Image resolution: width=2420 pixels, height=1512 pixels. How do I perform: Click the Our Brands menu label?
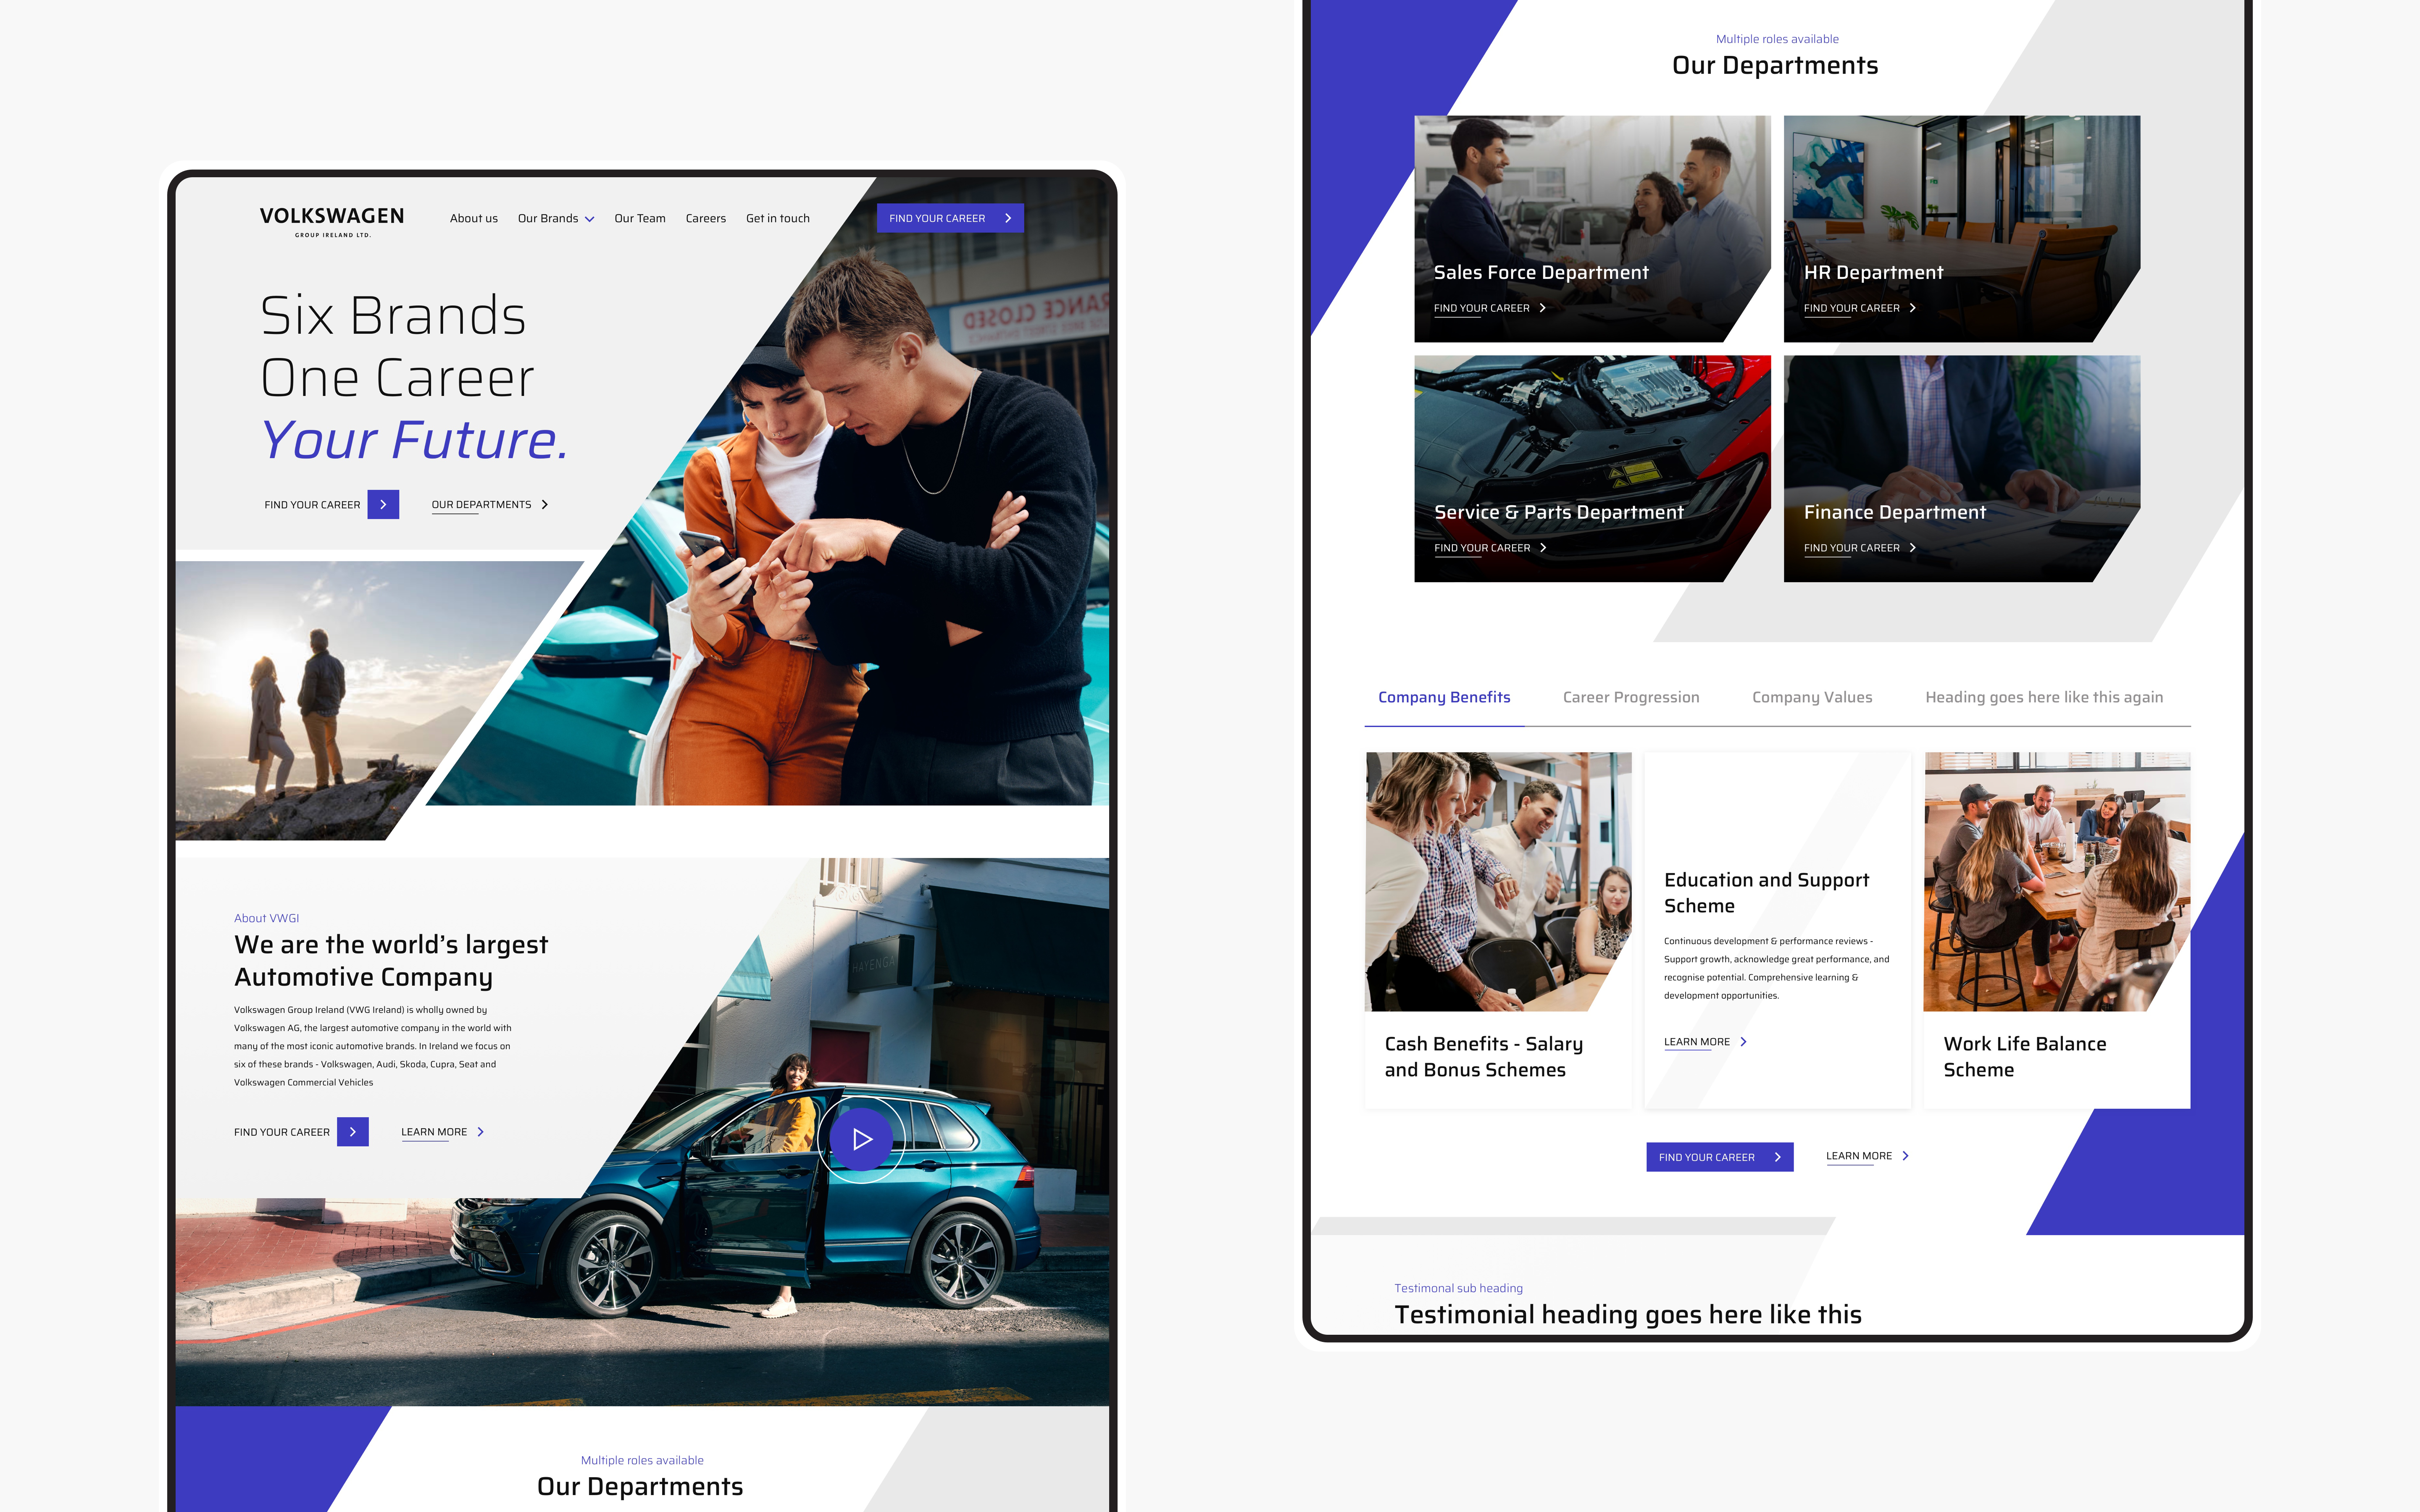(x=547, y=218)
